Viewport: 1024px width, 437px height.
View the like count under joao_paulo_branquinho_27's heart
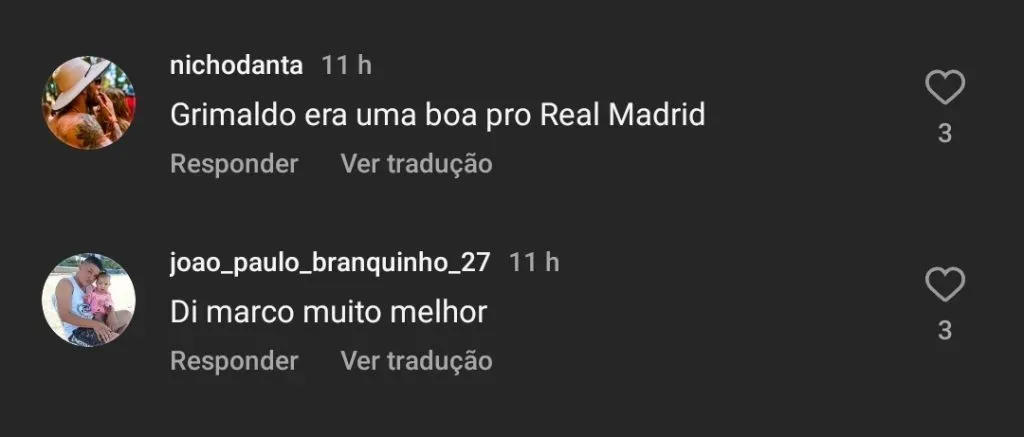click(x=945, y=331)
